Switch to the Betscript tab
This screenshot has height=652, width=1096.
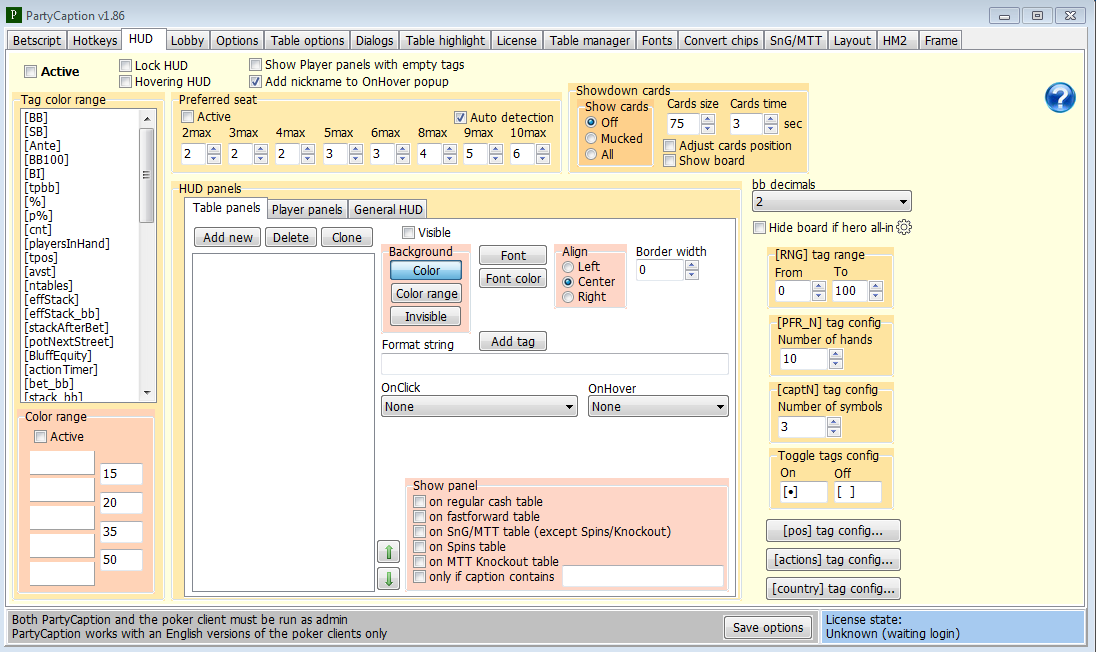[x=36, y=41]
